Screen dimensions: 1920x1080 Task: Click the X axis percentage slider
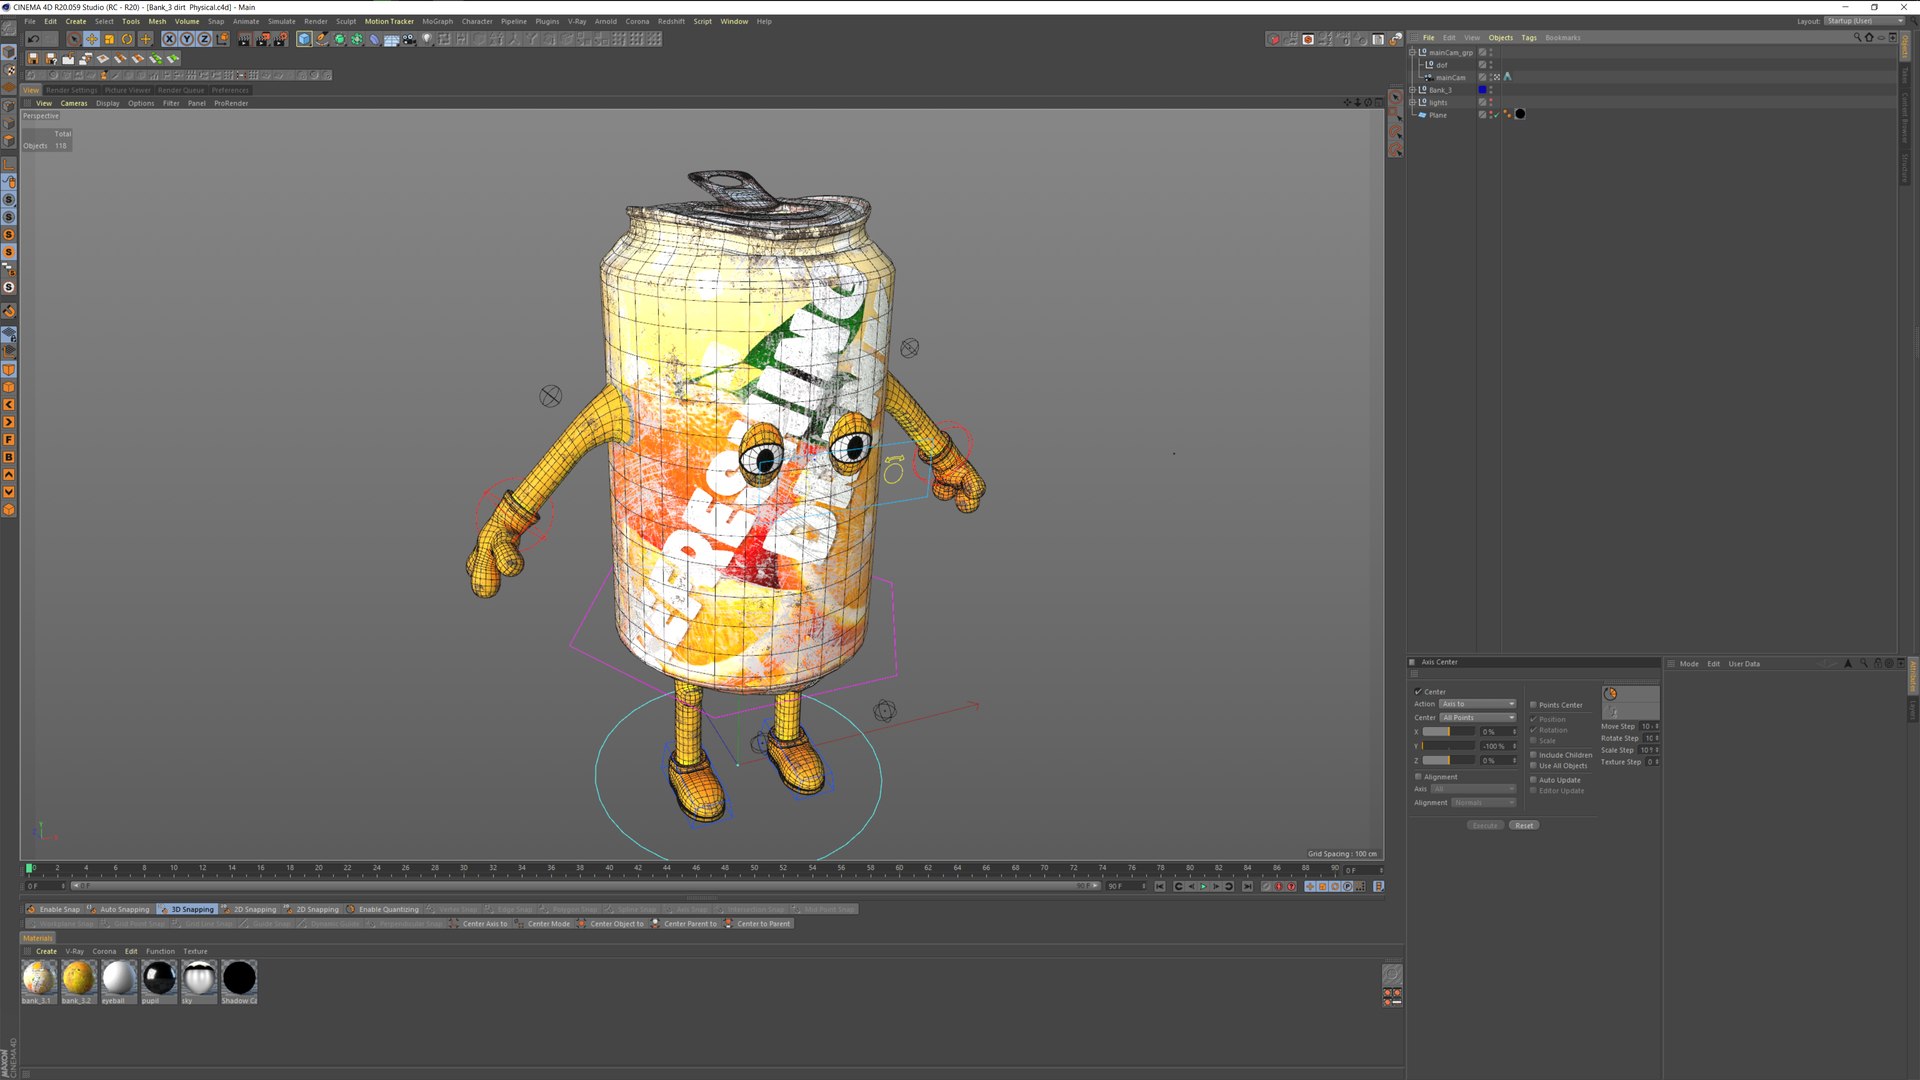(x=1449, y=732)
